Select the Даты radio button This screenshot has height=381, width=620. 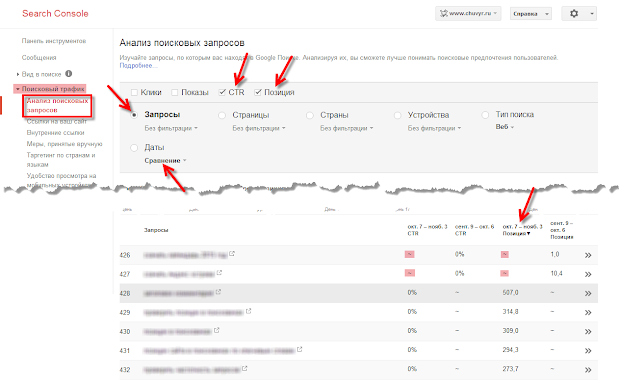tap(134, 148)
